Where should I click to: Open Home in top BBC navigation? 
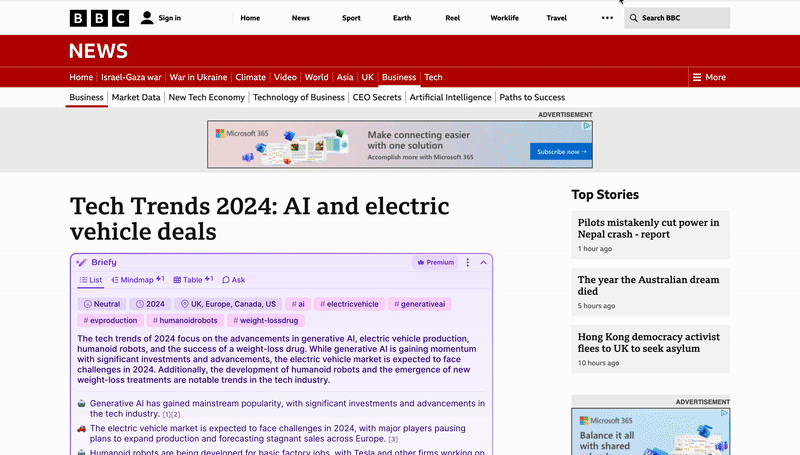pyautogui.click(x=250, y=18)
